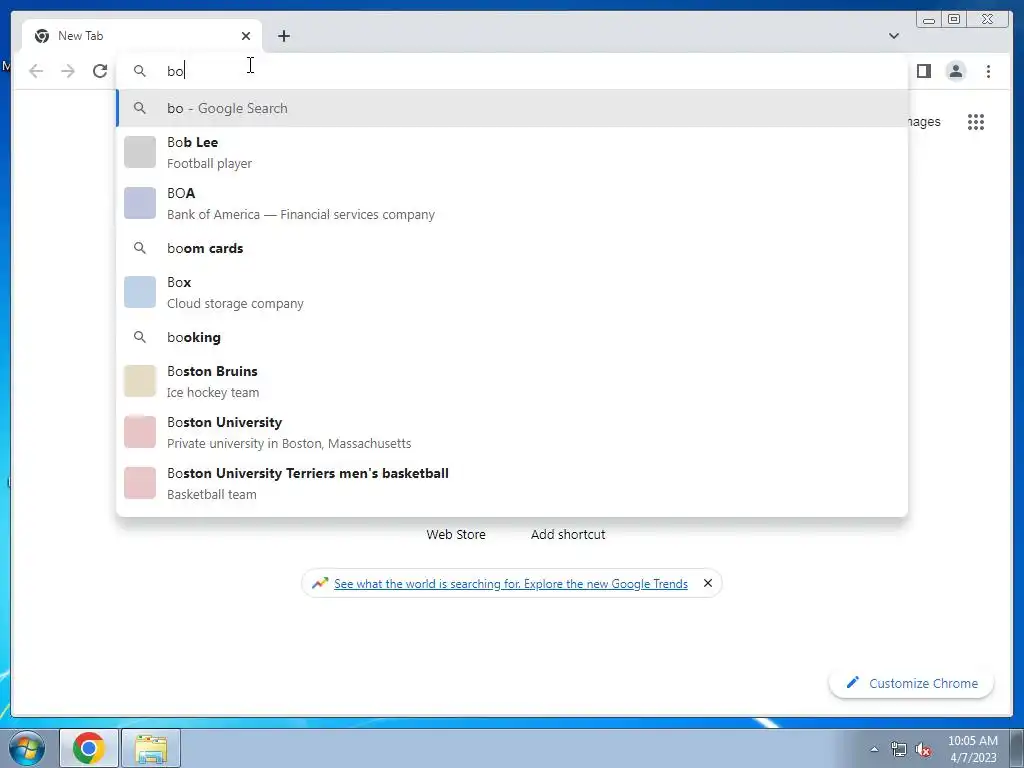Choose the Bob Lee football player suggestion
Screen dimensions: 1024x768
click(x=512, y=152)
